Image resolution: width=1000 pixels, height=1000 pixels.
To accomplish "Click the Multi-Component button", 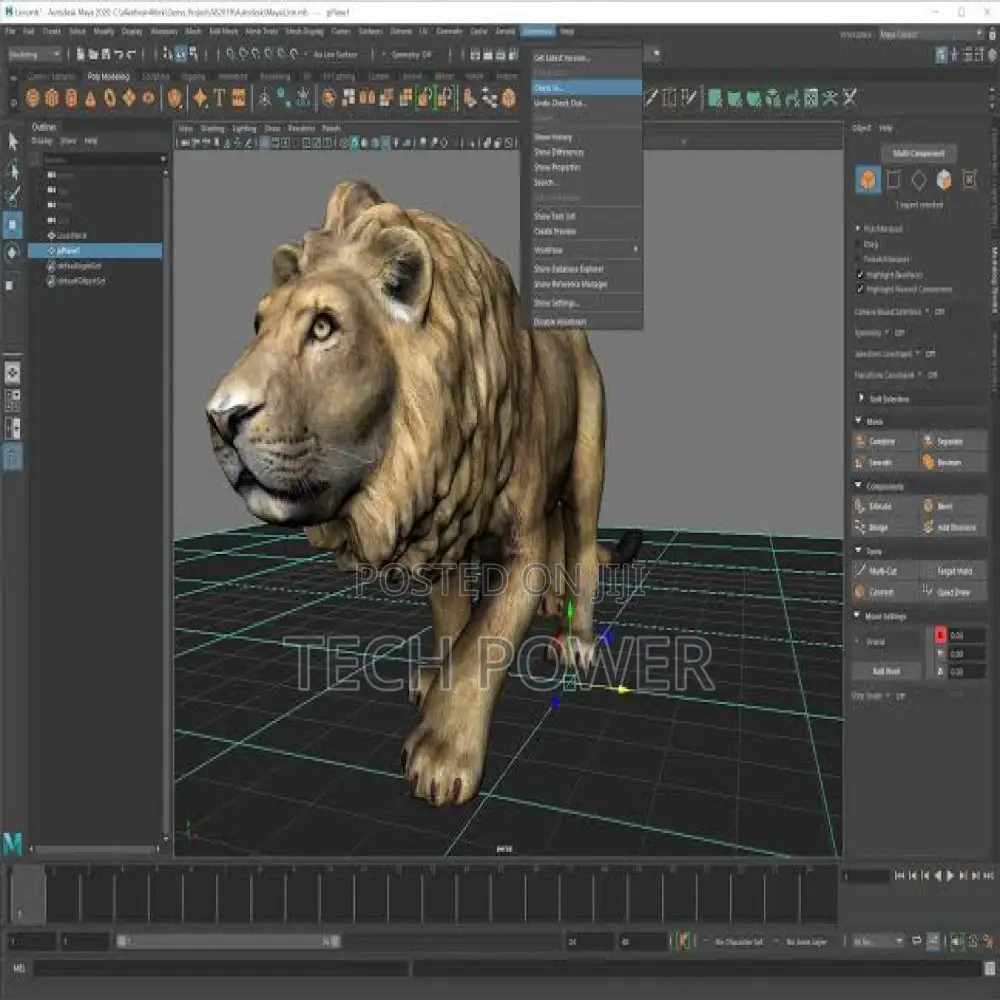I will 918,154.
